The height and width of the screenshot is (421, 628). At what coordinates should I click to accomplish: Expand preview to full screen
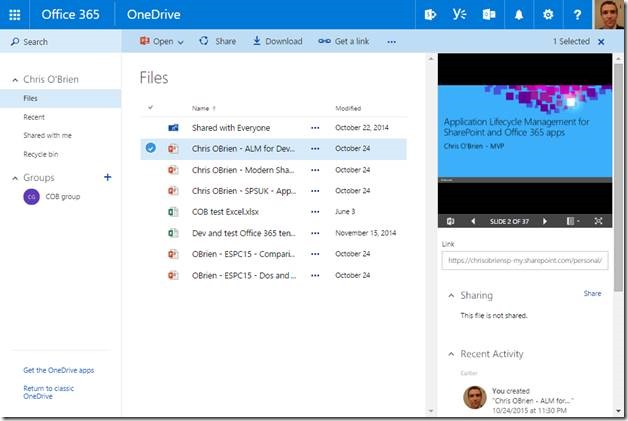pos(598,221)
